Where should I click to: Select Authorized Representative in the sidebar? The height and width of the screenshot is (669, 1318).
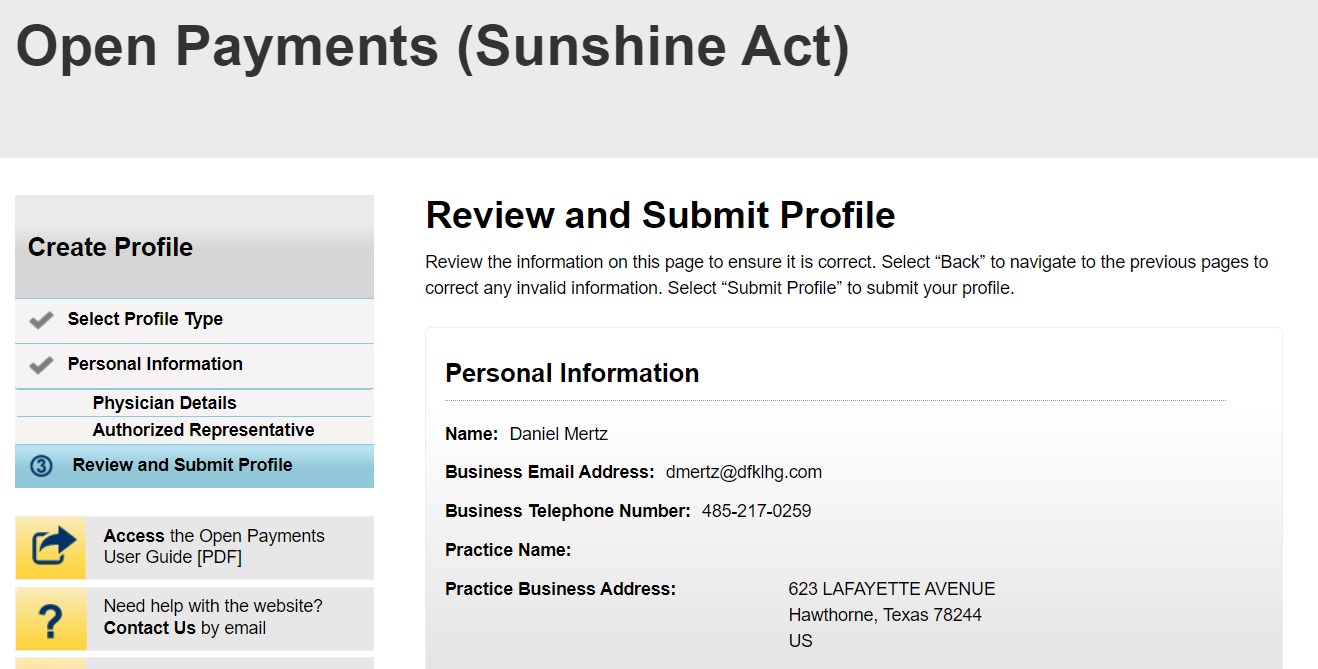click(203, 430)
